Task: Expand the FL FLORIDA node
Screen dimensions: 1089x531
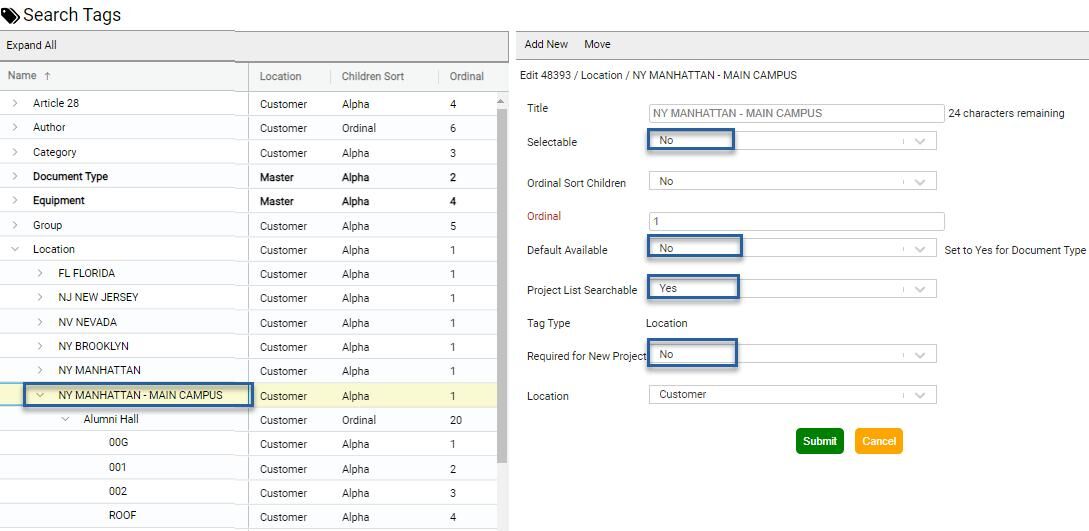Action: 40,273
